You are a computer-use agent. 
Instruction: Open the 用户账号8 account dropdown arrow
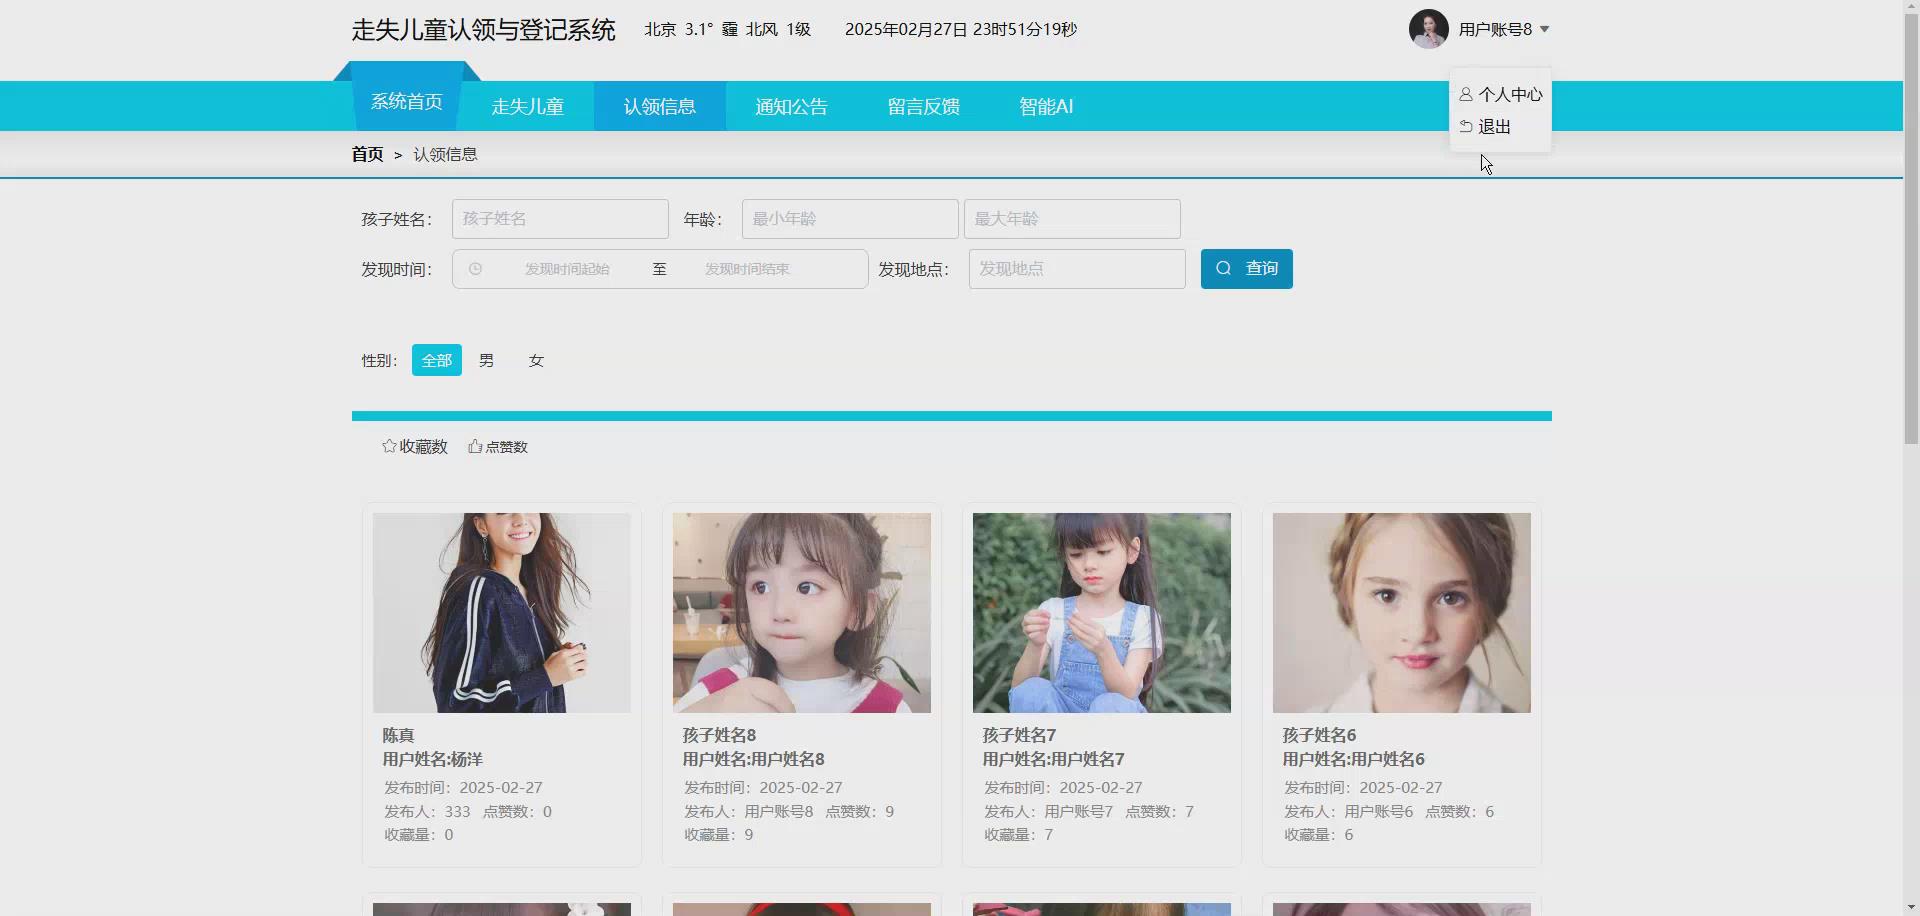click(1545, 29)
